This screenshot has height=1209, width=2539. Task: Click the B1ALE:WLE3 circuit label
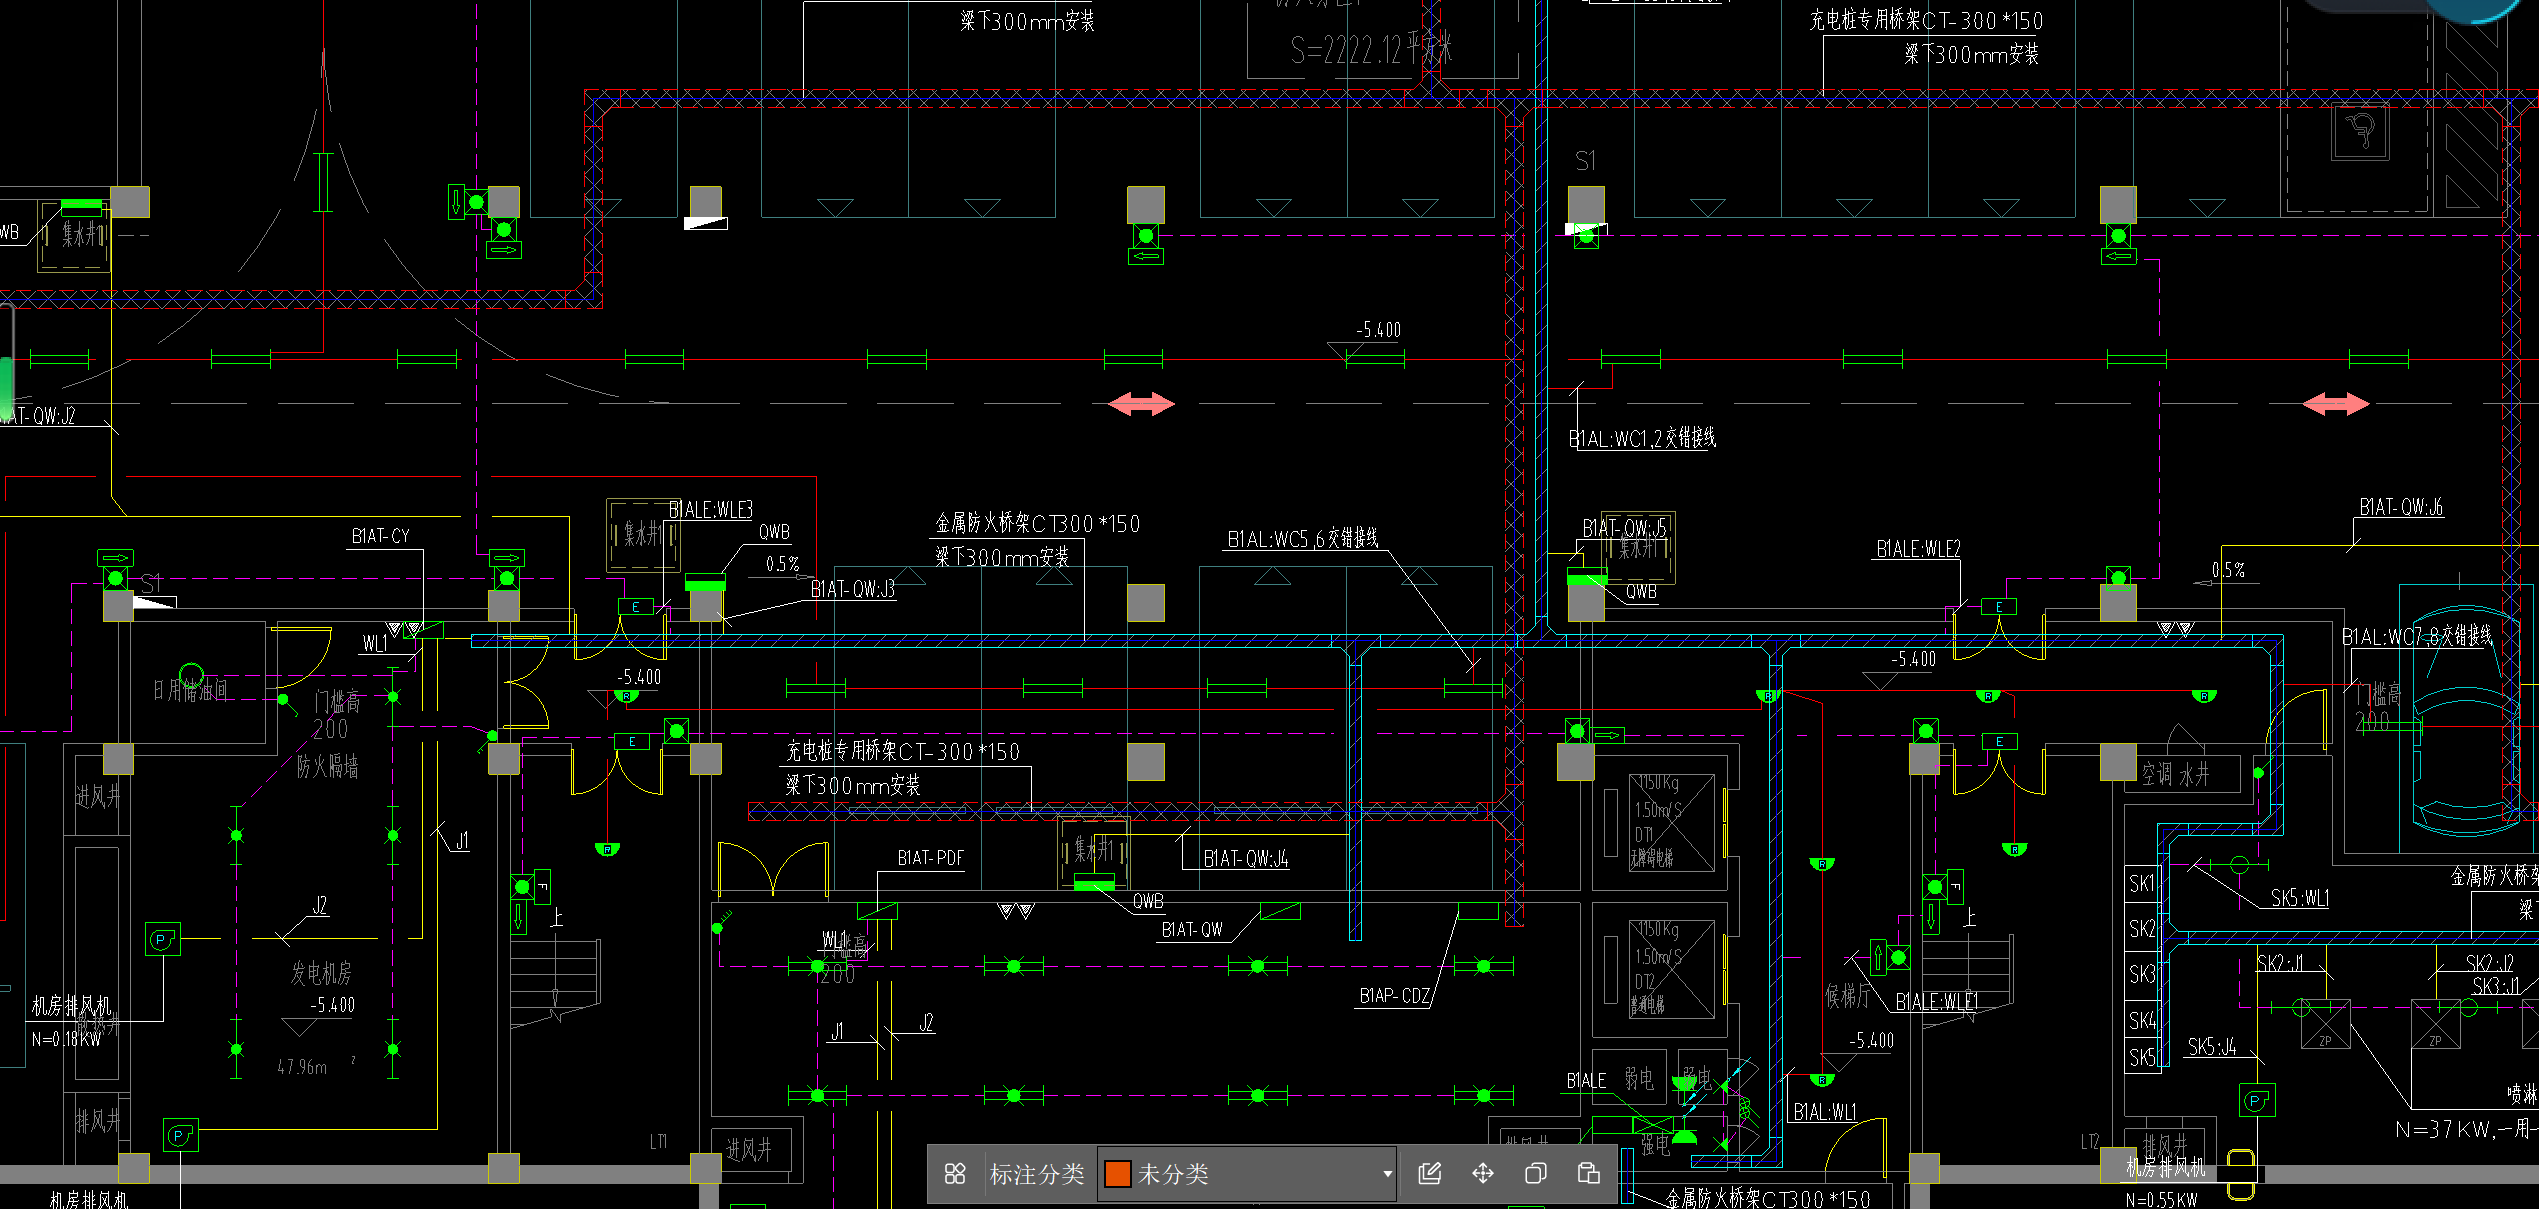[x=710, y=510]
